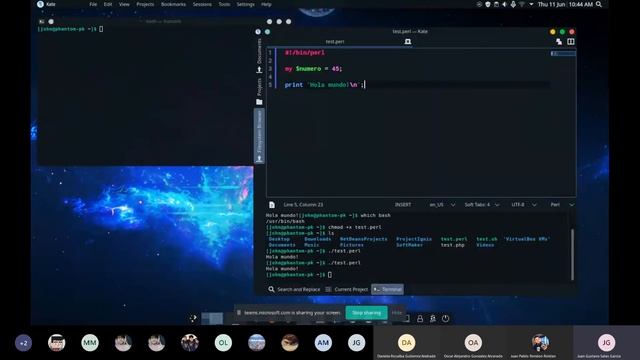The width and height of the screenshot is (640, 360).
Task: Click the Search and Replace magnifier icon
Action: pos(271,289)
